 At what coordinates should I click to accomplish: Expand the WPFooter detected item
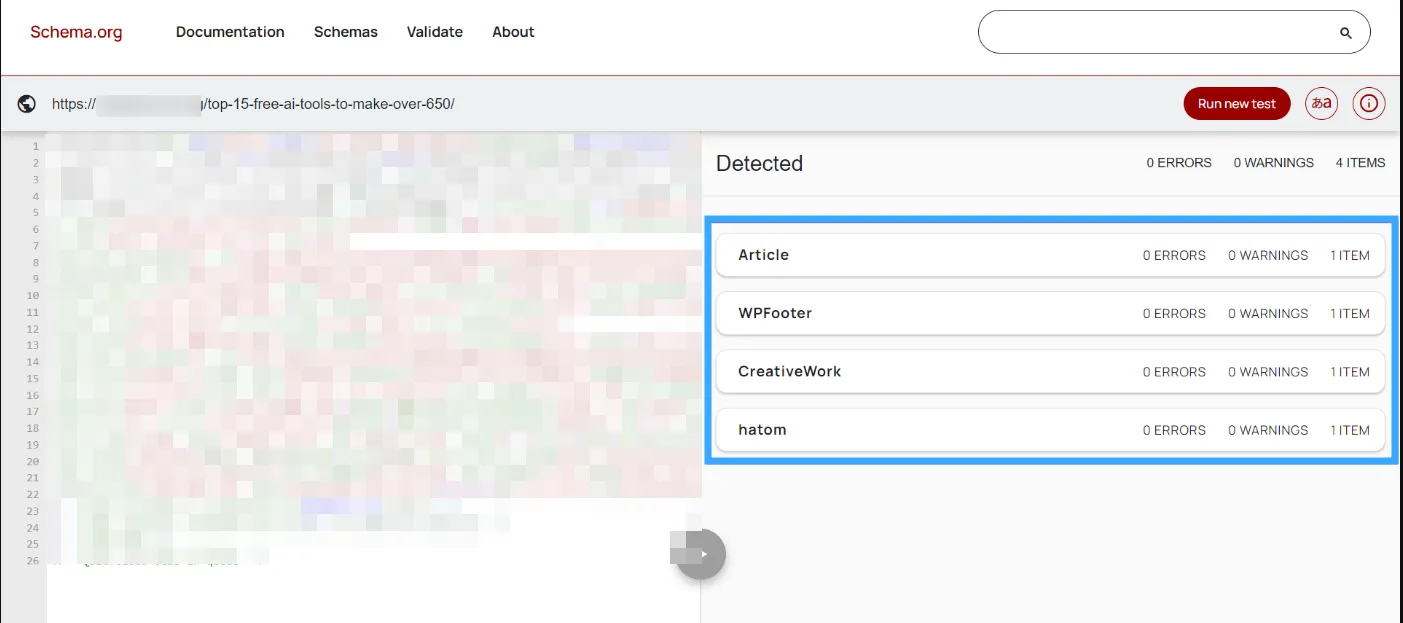pos(1051,313)
